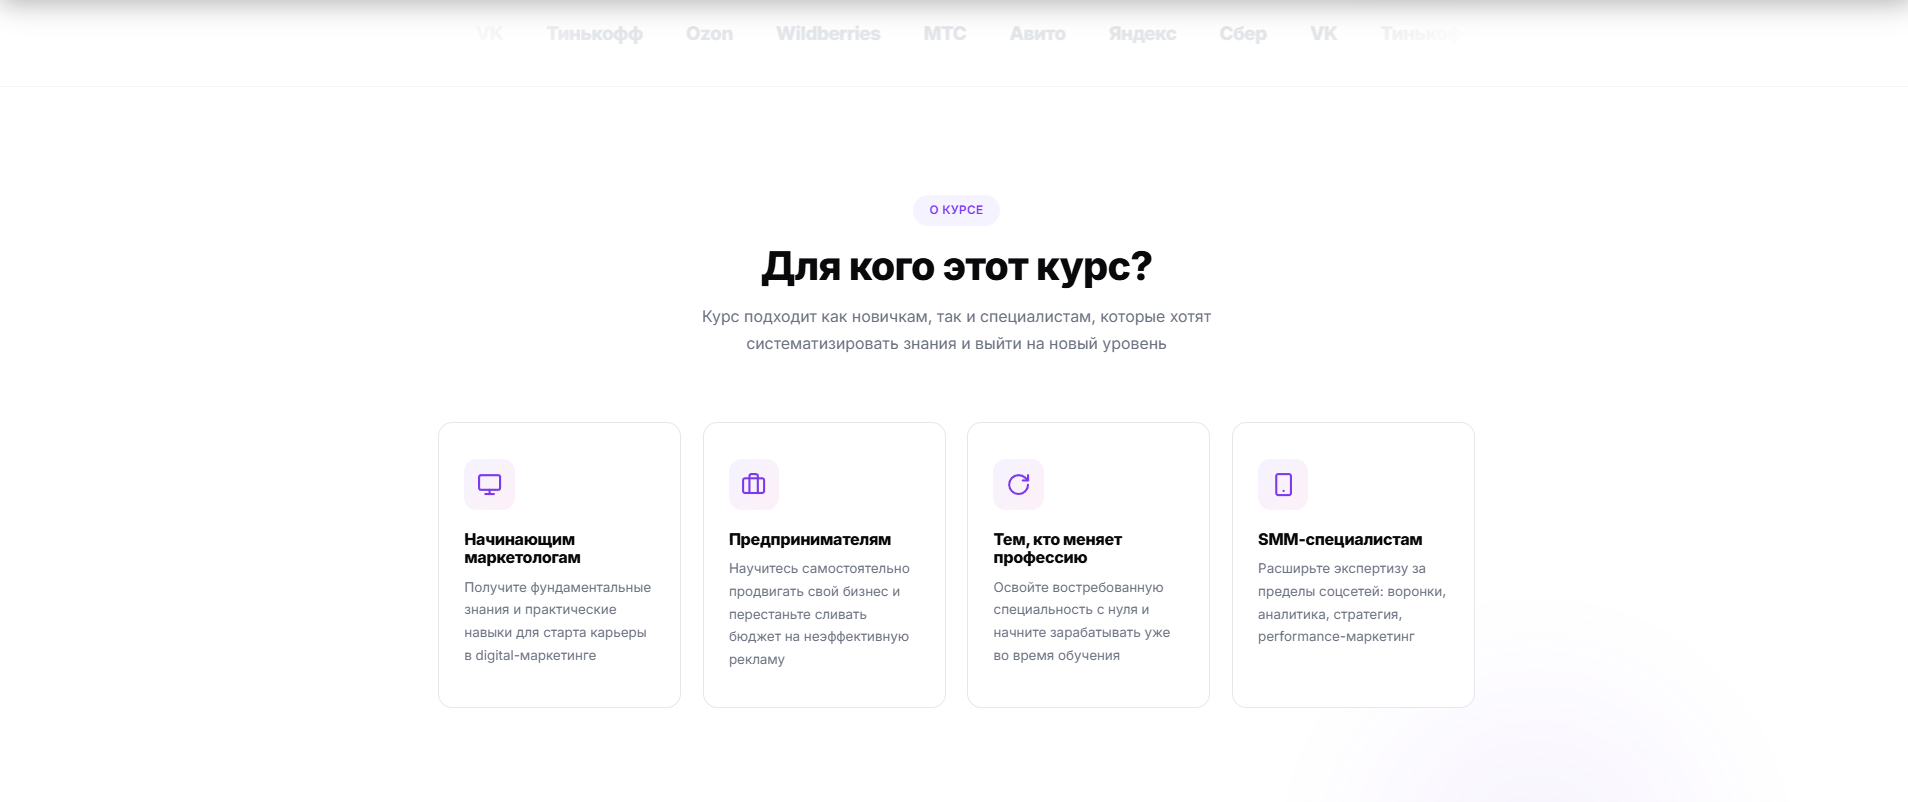Select the "Предпринимателям" card title
Screen dimensions: 1908x802
pos(809,540)
